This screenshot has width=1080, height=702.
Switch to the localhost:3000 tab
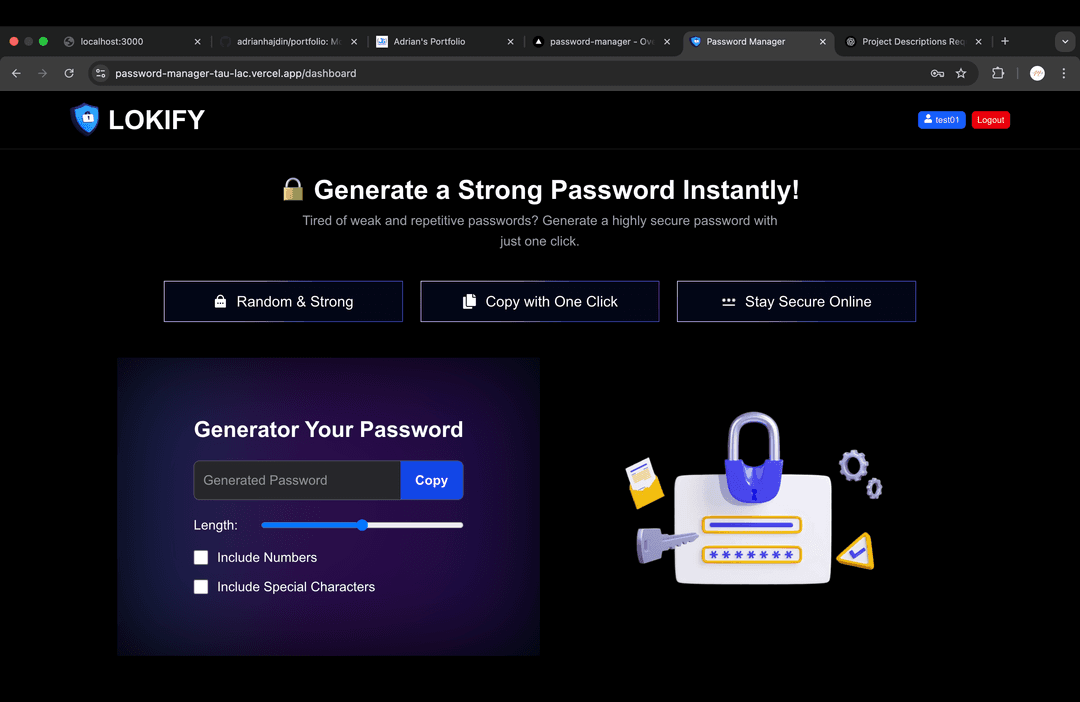point(132,41)
